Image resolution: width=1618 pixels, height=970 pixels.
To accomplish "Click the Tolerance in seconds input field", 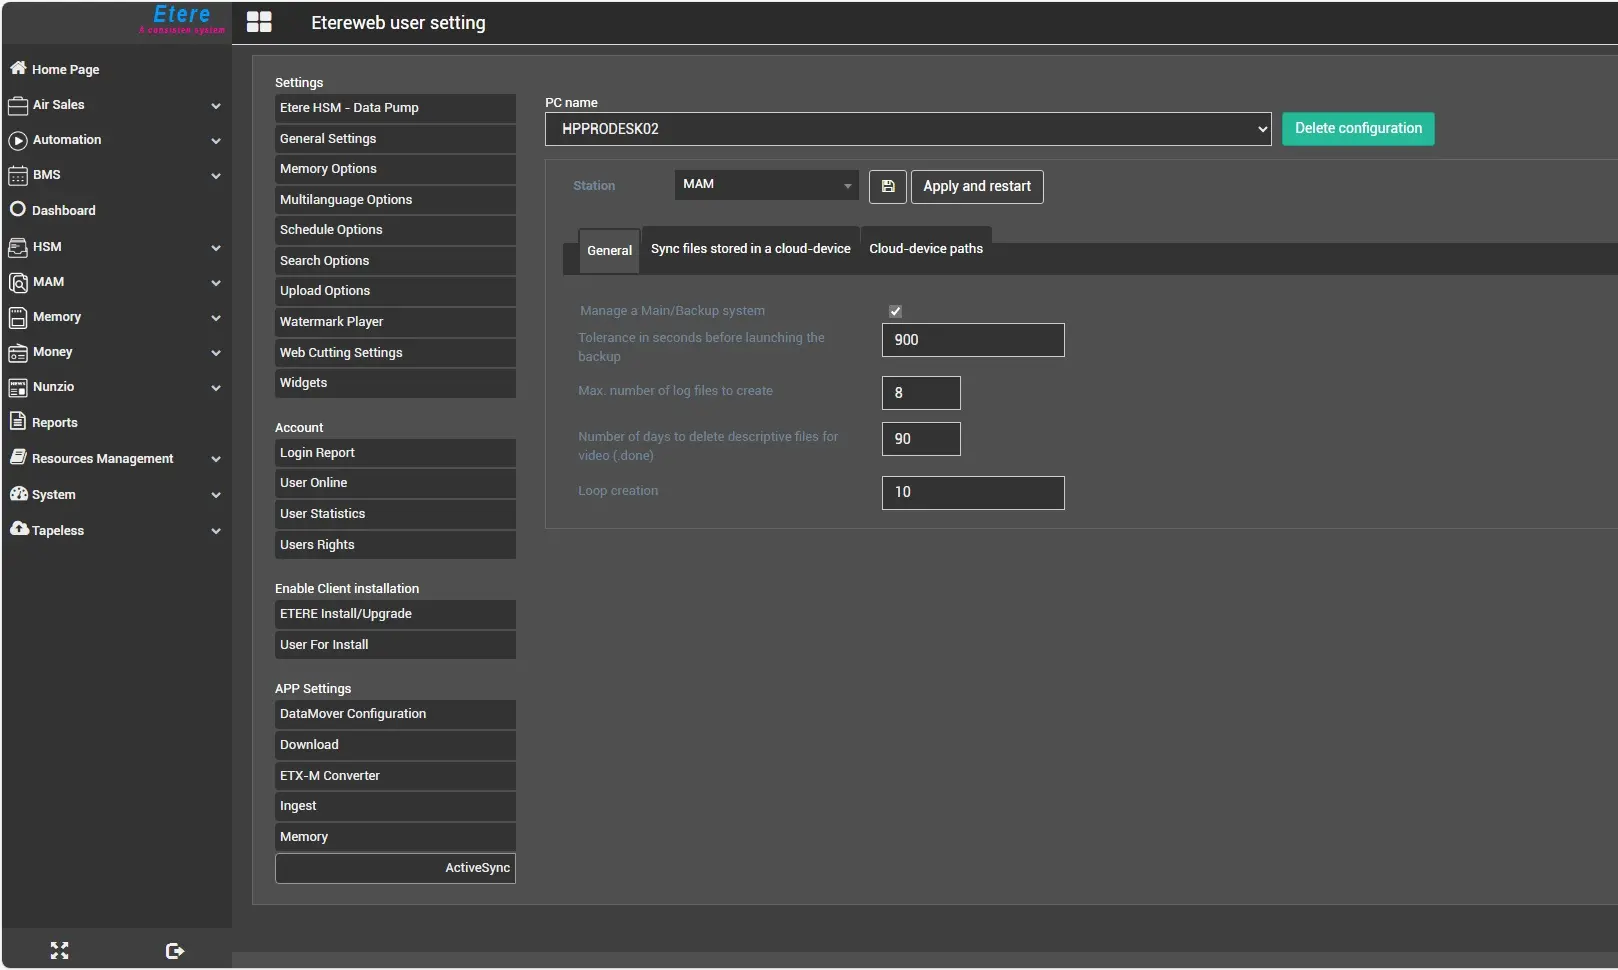I will 972,340.
